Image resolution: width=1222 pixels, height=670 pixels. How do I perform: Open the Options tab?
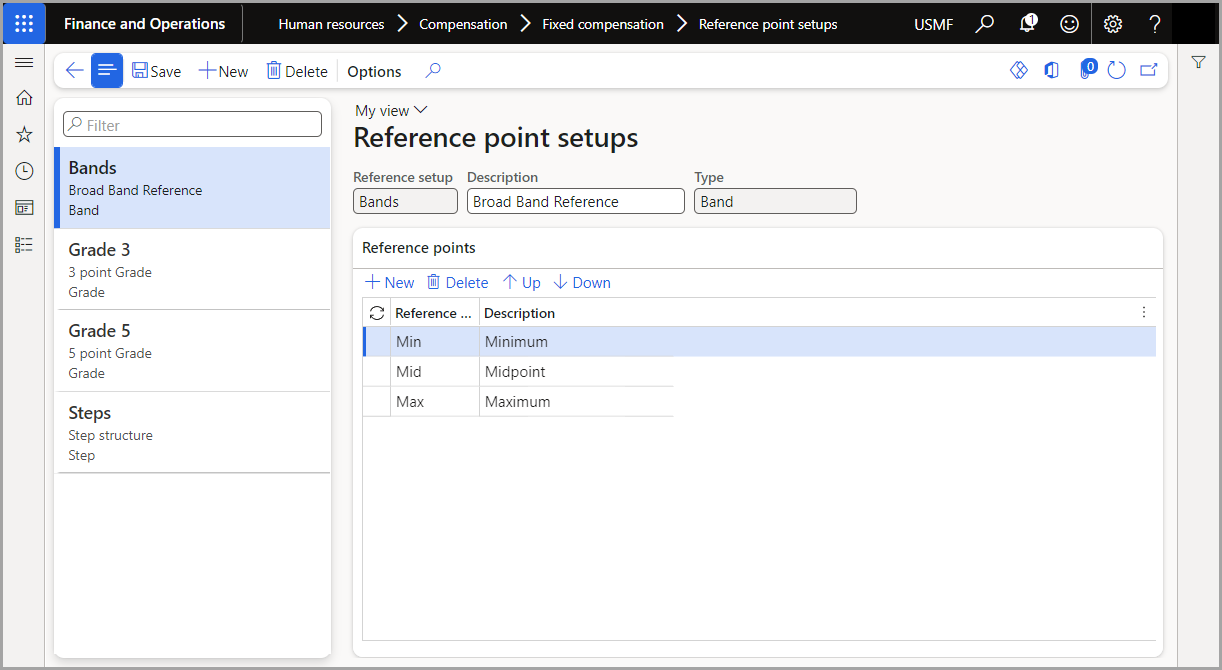click(x=374, y=71)
